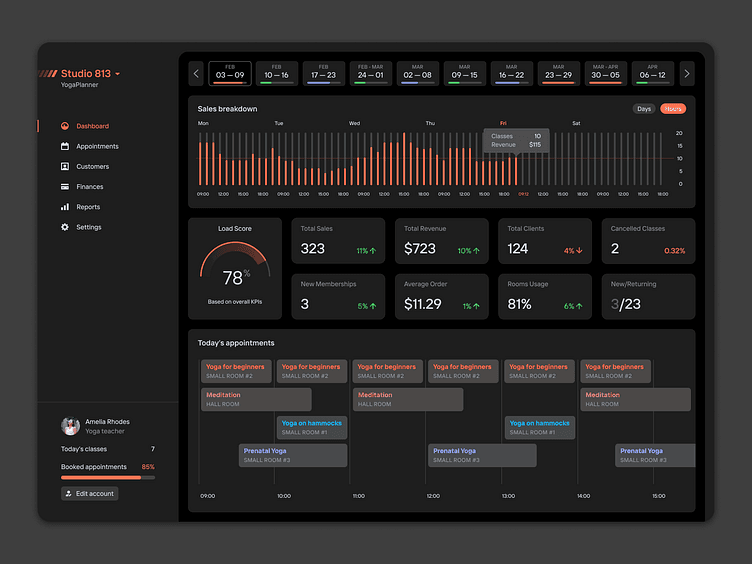Image resolution: width=752 pixels, height=564 pixels.
Task: Switch sales breakdown to Days view
Action: 644,109
